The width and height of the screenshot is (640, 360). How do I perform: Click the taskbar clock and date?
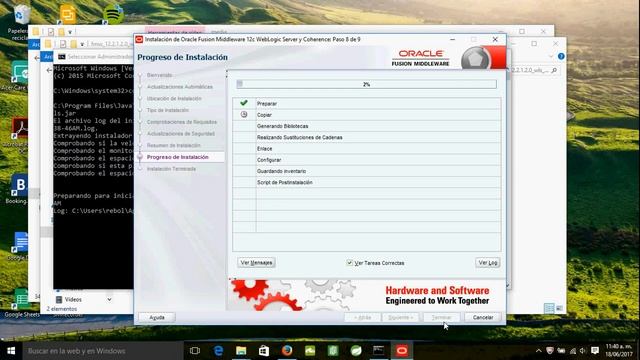tap(619, 351)
